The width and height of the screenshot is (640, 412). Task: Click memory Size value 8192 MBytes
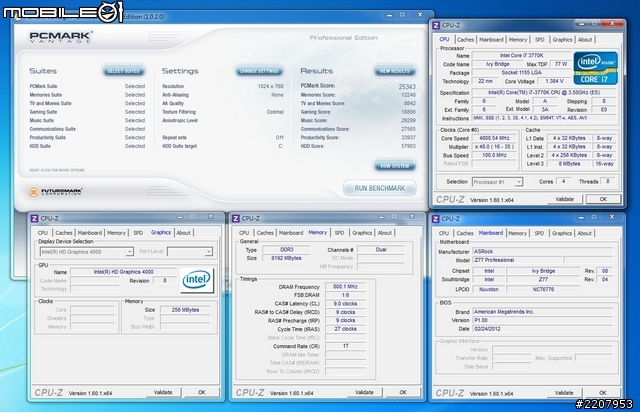[286, 258]
